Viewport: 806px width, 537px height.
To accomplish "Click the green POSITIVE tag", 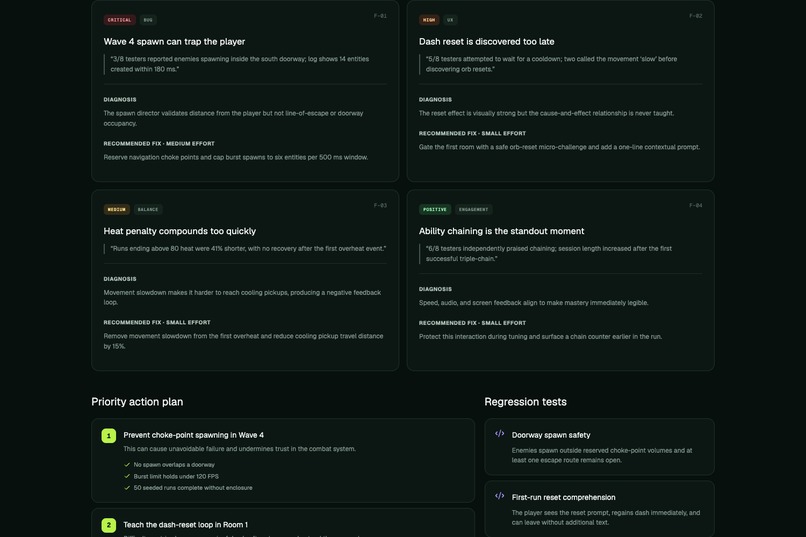I will click(435, 210).
